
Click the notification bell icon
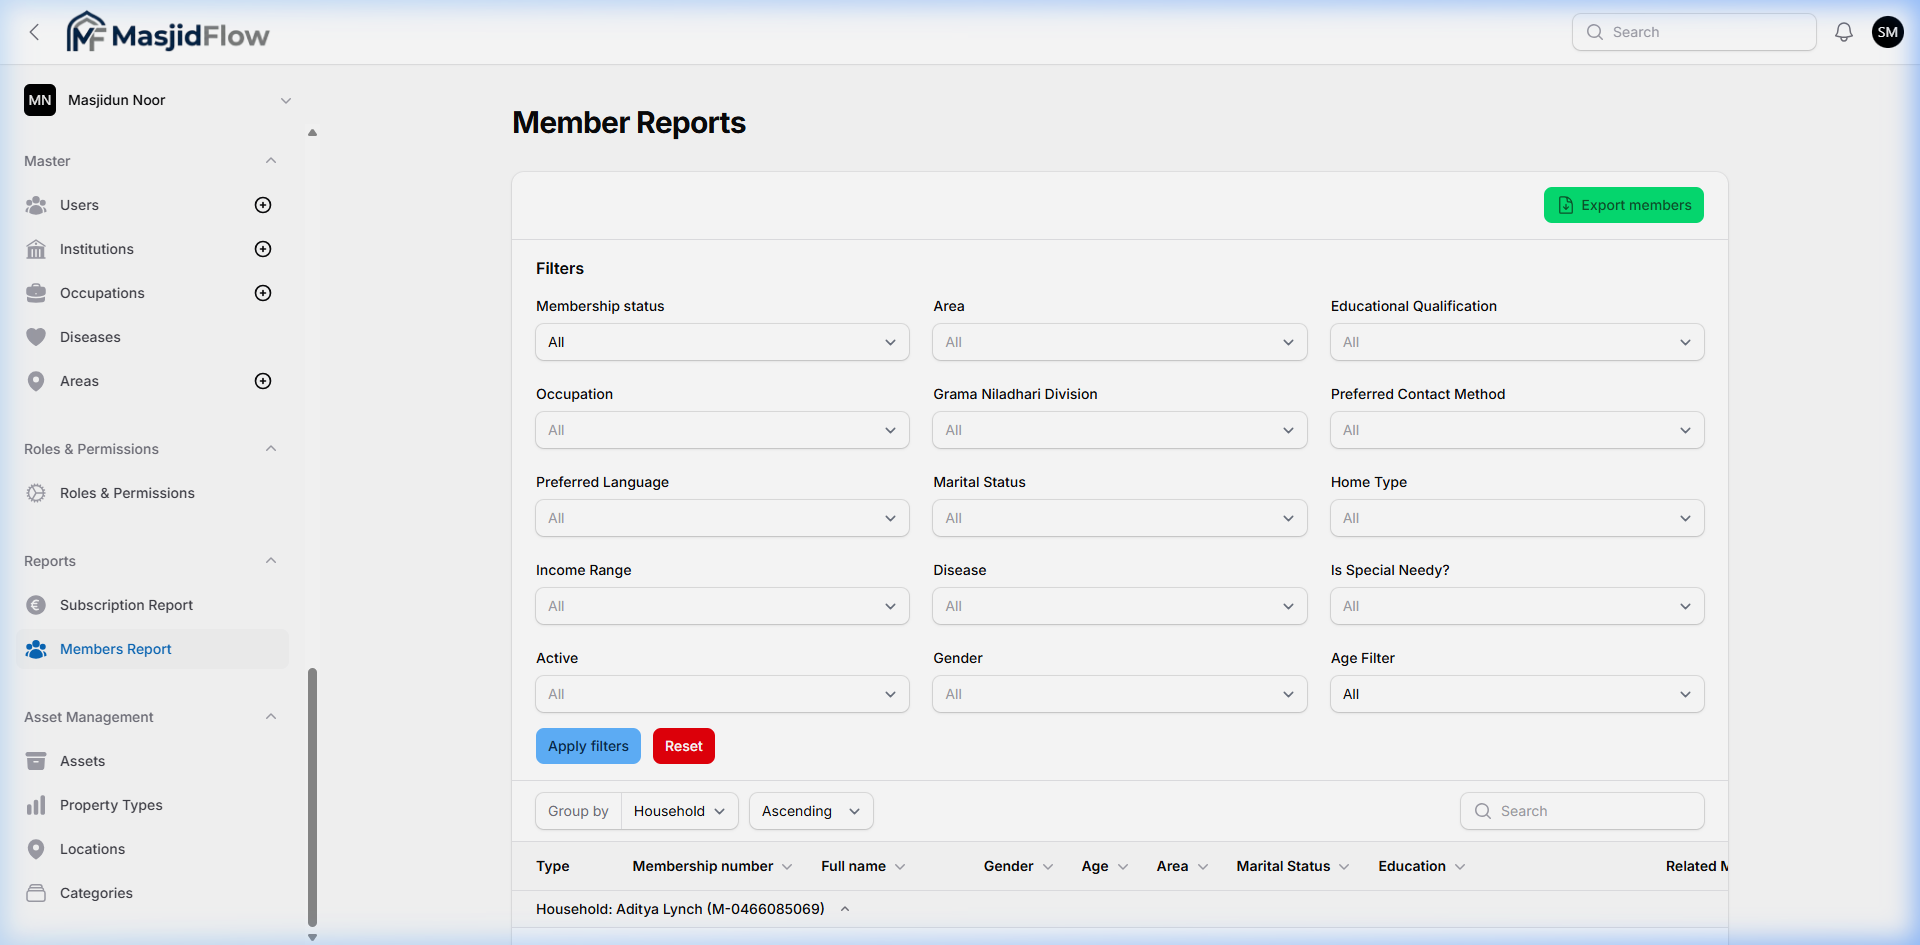coord(1843,31)
